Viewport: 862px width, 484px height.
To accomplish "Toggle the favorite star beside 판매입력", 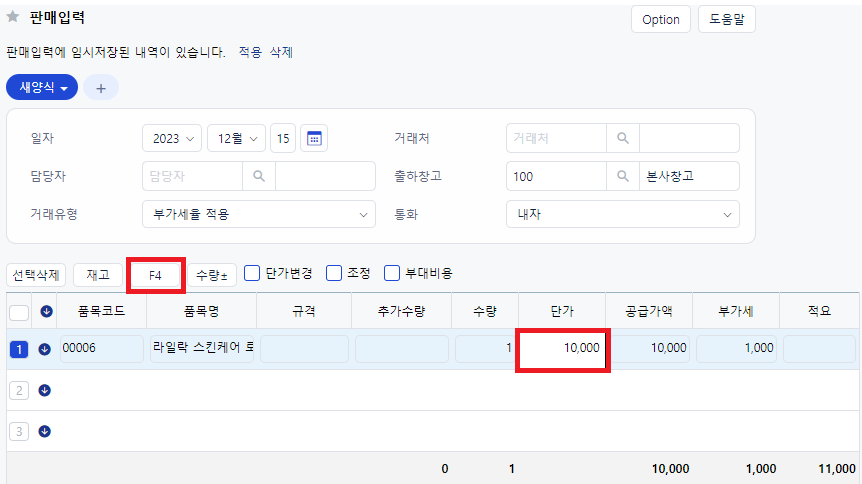I will click(13, 16).
